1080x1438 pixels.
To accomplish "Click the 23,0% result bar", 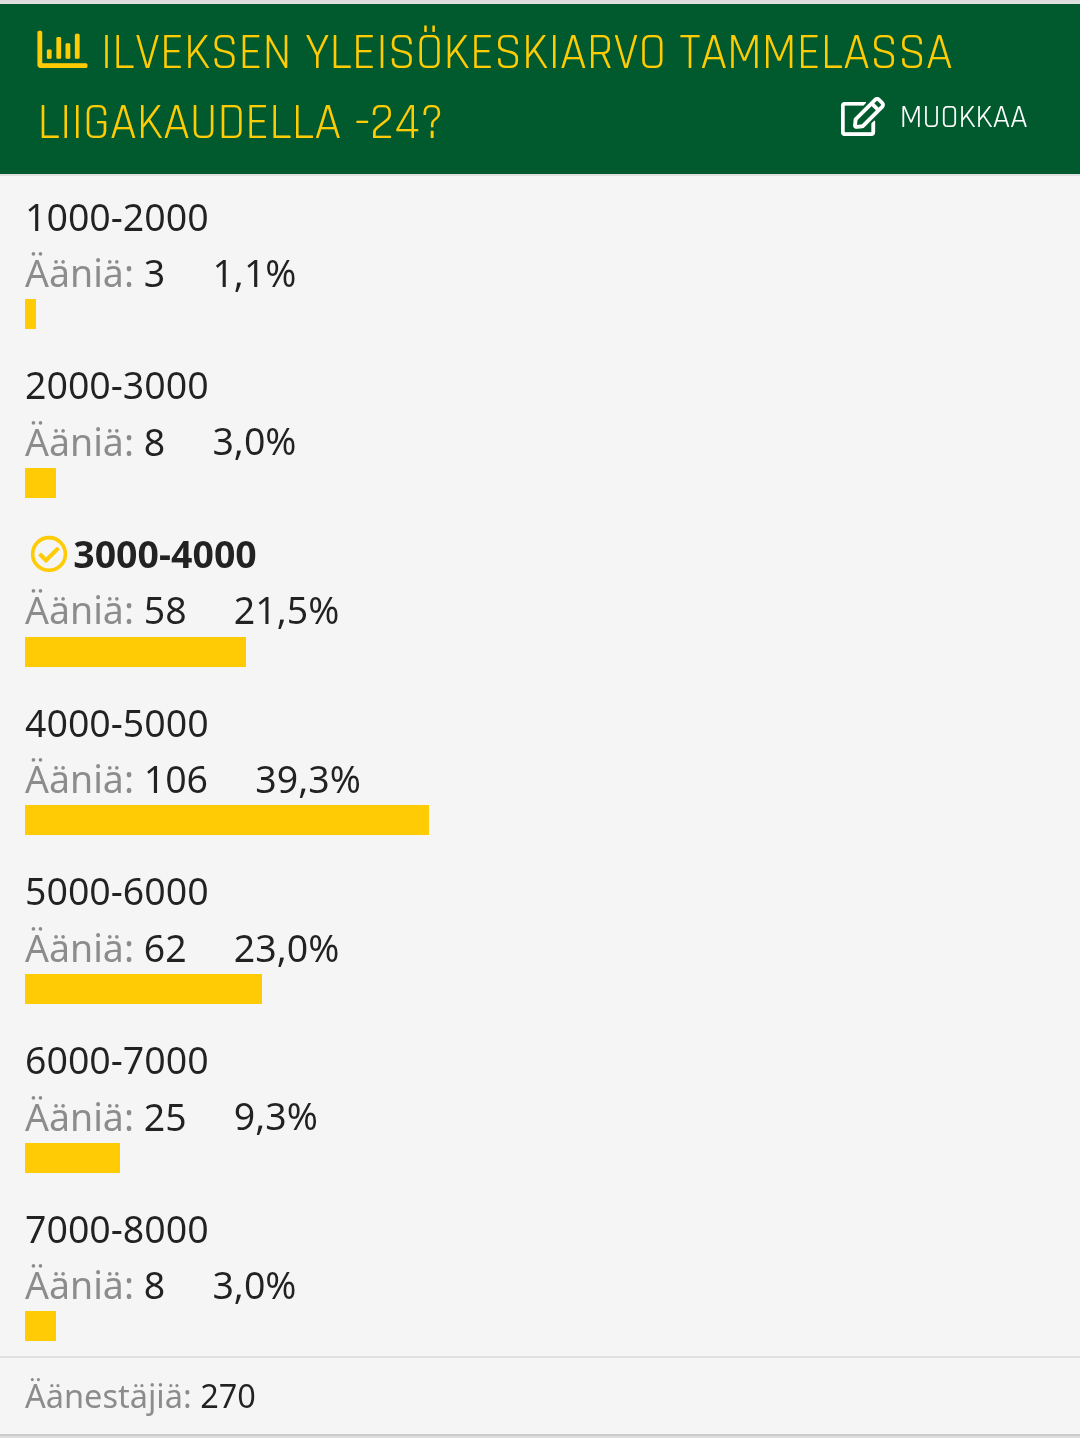I will click(x=143, y=989).
